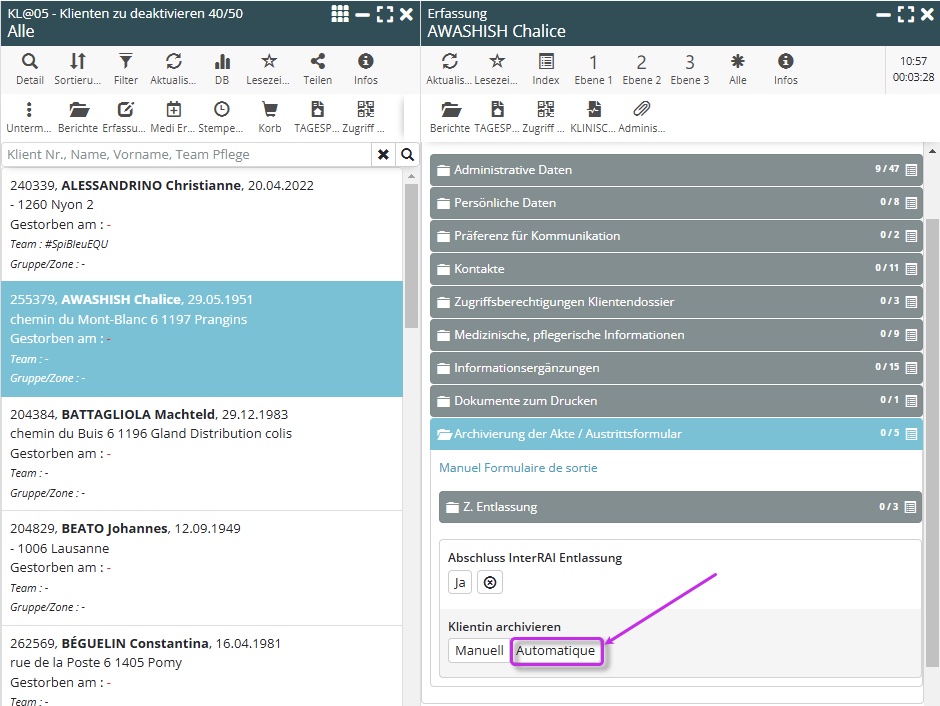The image size is (940, 706).
Task: Select the Automatique archive option
Action: coord(555,651)
